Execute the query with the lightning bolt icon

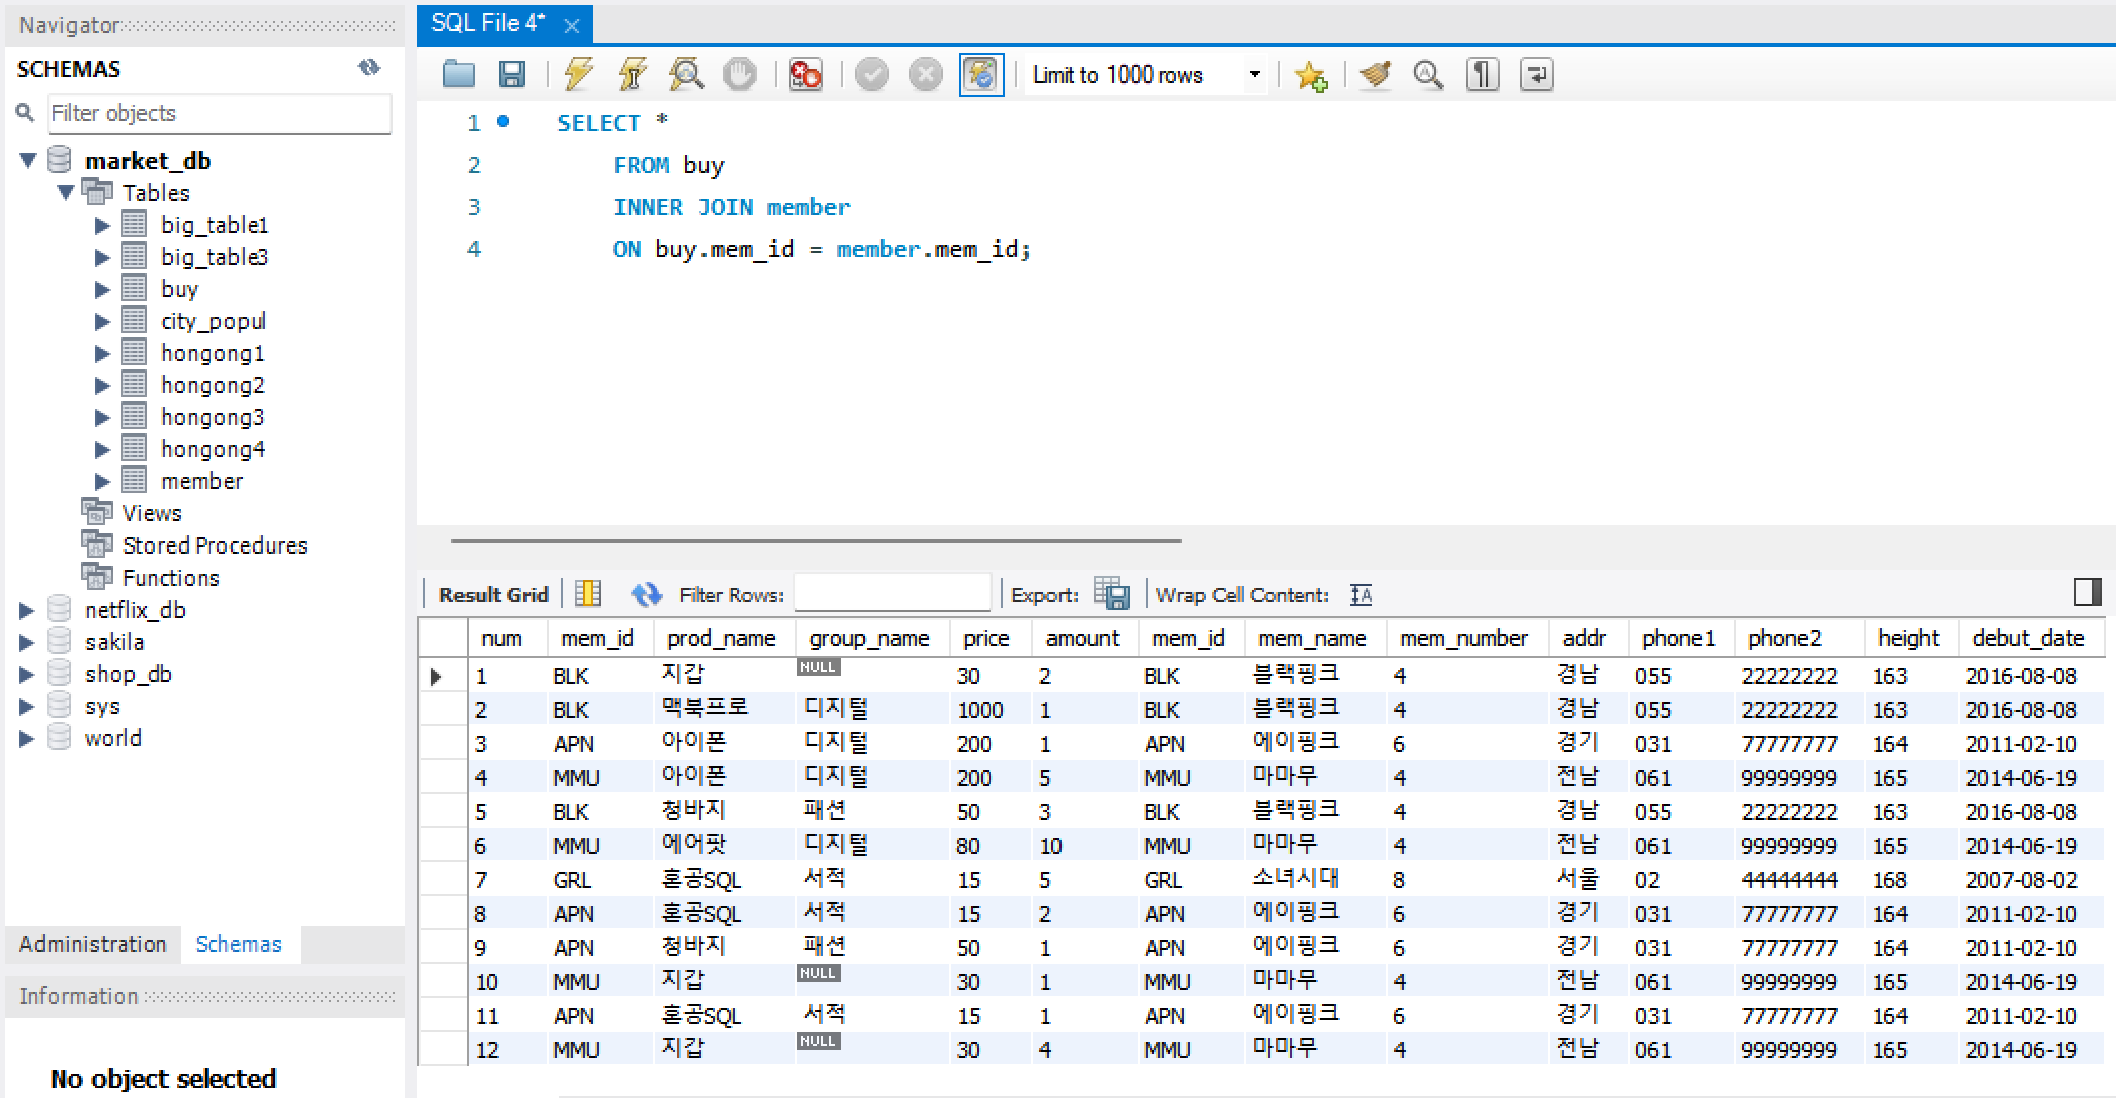[578, 75]
